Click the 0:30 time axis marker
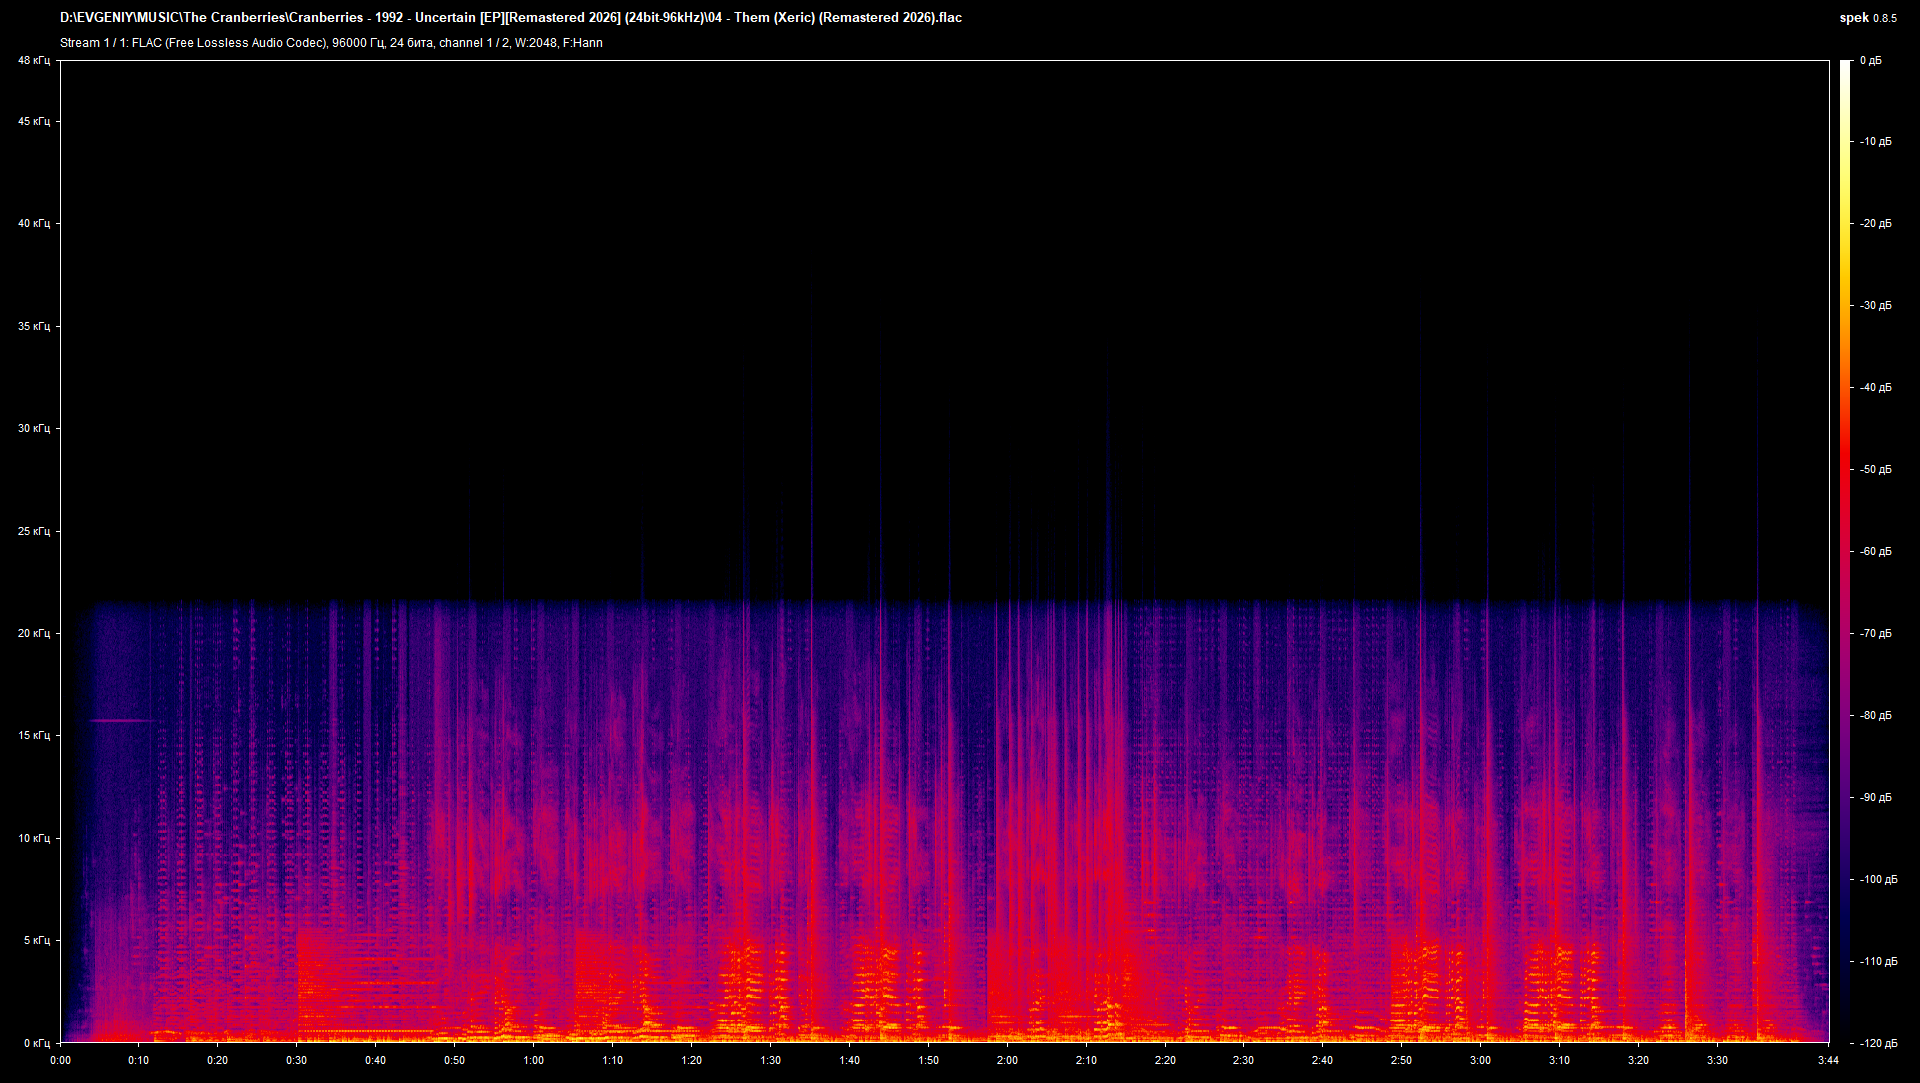1920x1083 pixels. coord(297,1060)
